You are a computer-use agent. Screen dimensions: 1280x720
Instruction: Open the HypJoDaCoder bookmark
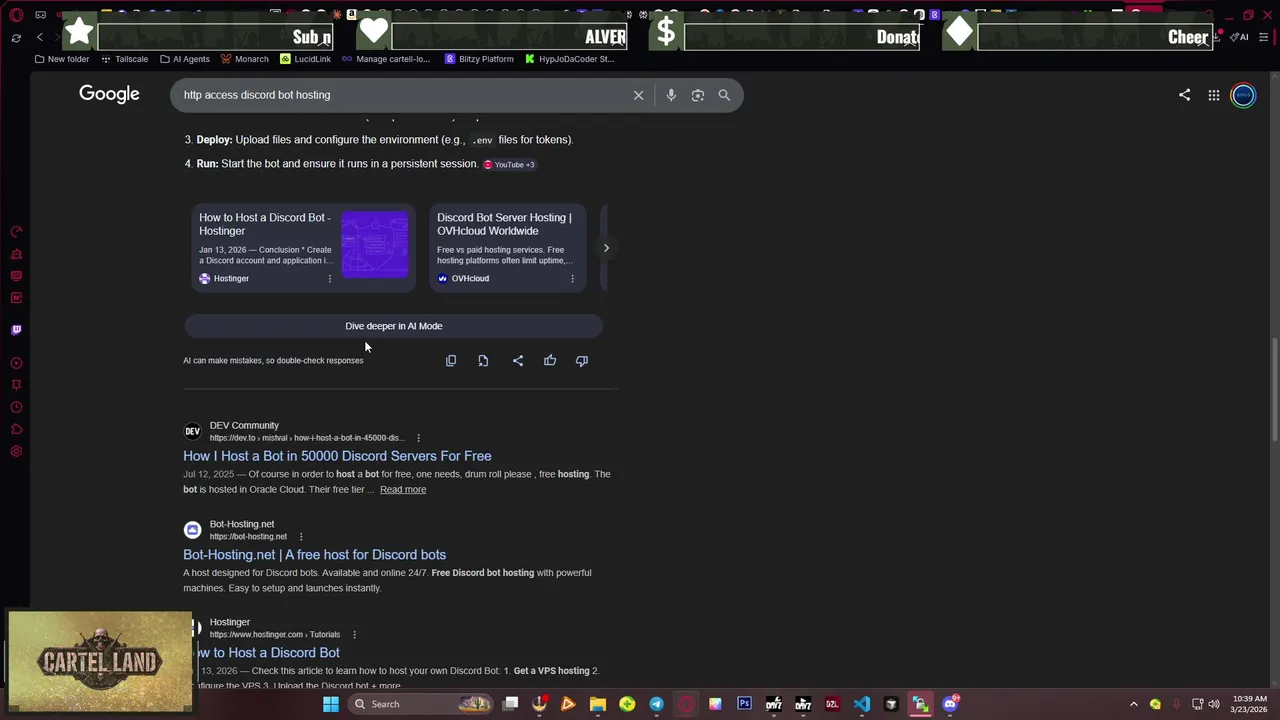point(569,59)
